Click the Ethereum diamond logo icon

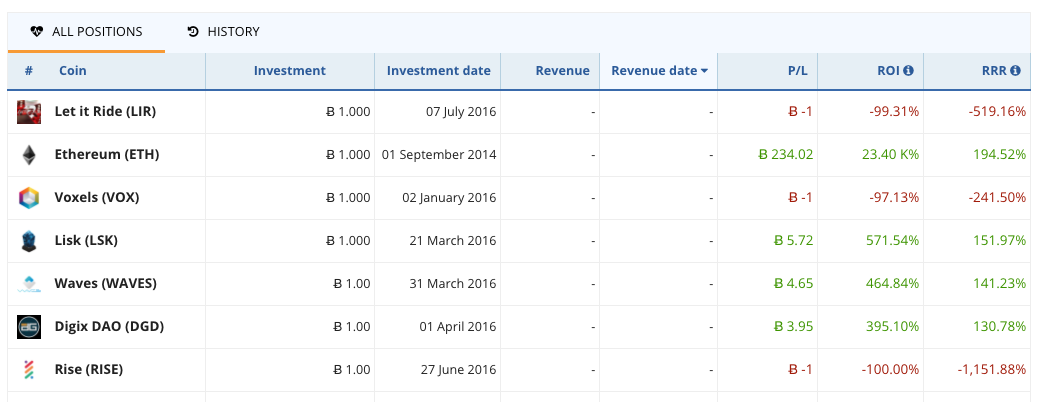(29, 155)
